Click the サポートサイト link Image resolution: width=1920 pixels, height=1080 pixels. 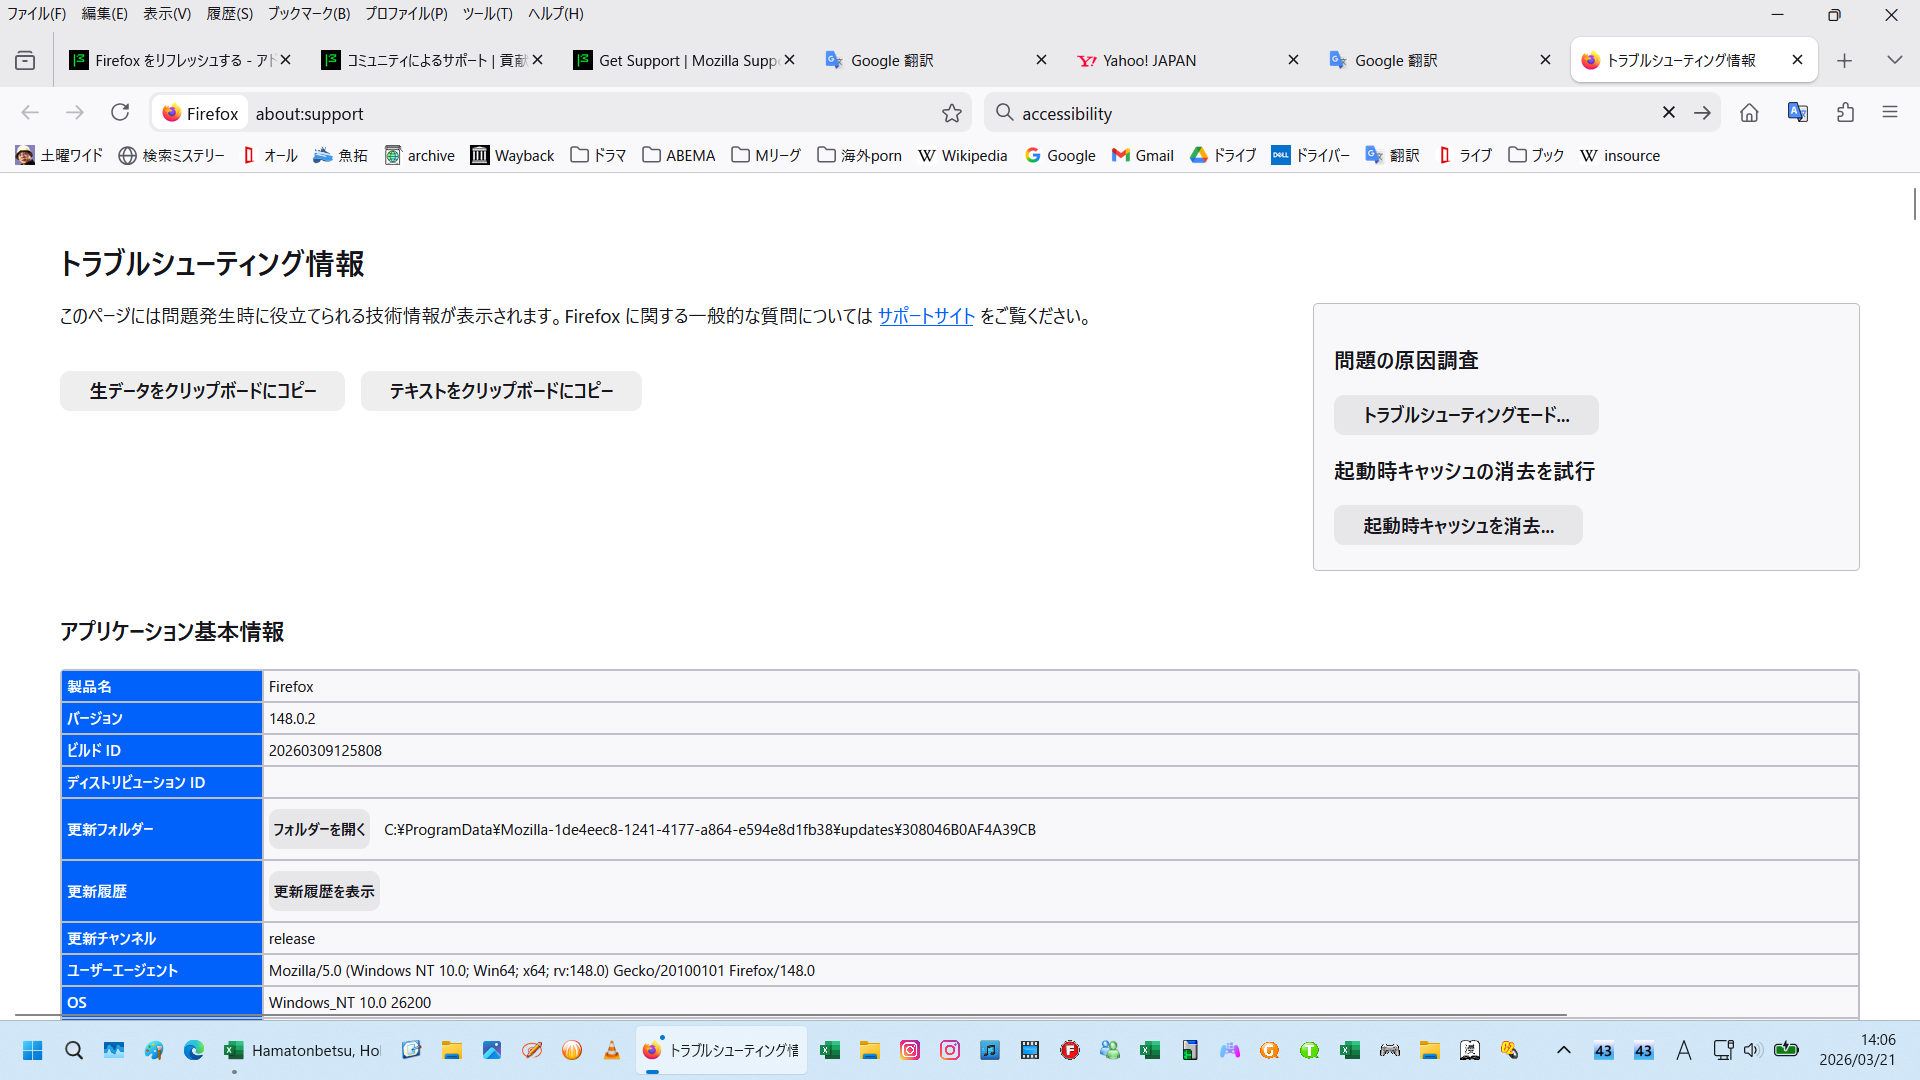[926, 316]
